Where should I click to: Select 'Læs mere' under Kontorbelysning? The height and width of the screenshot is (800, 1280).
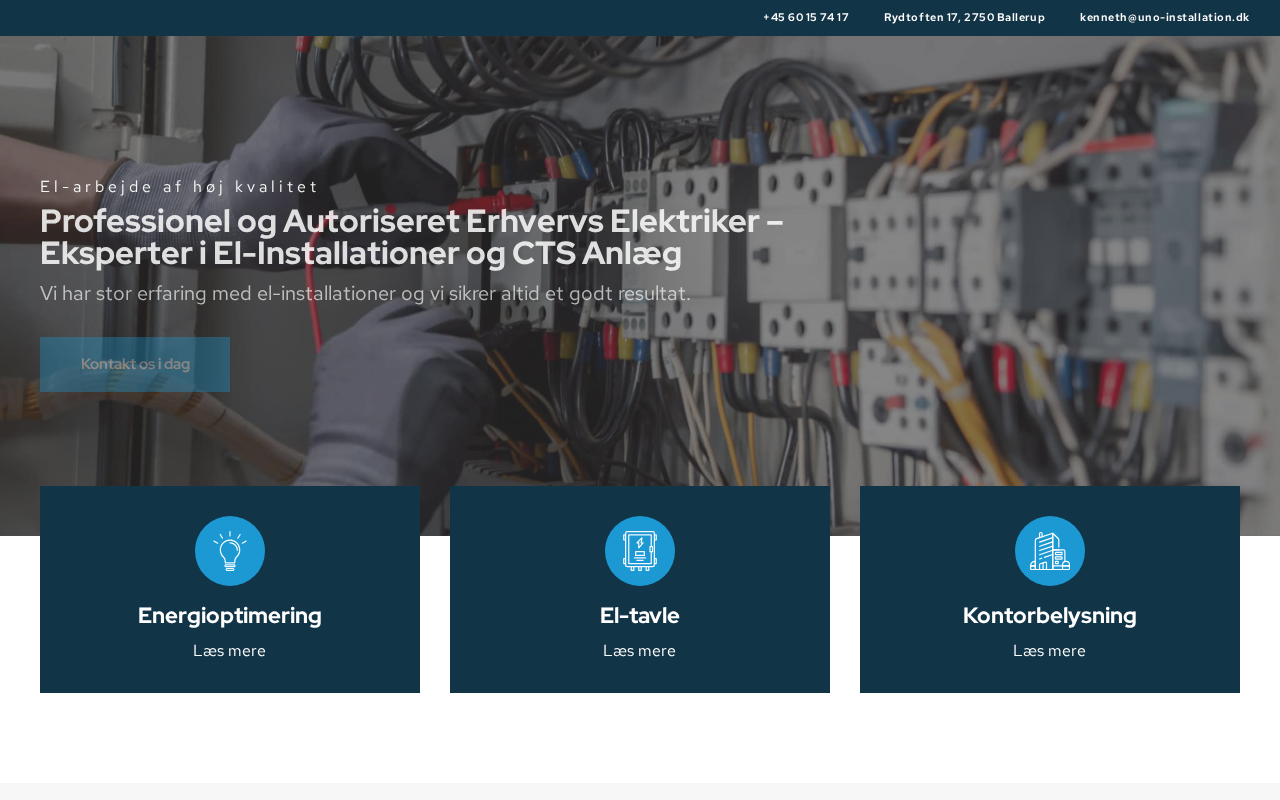tap(1050, 651)
